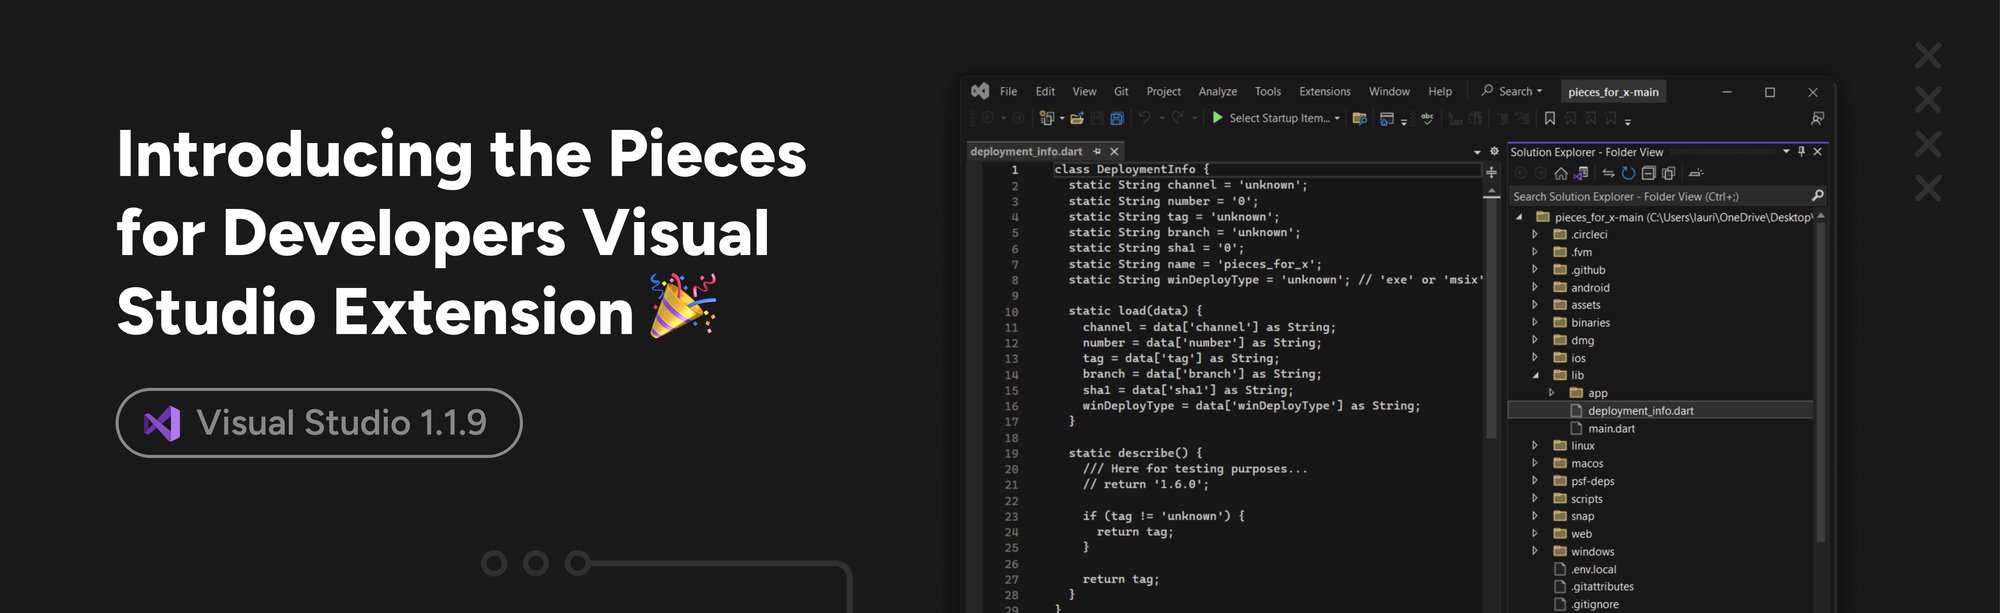Click the Solution Explorer search magnifier icon
The width and height of the screenshot is (2000, 613).
1817,196
